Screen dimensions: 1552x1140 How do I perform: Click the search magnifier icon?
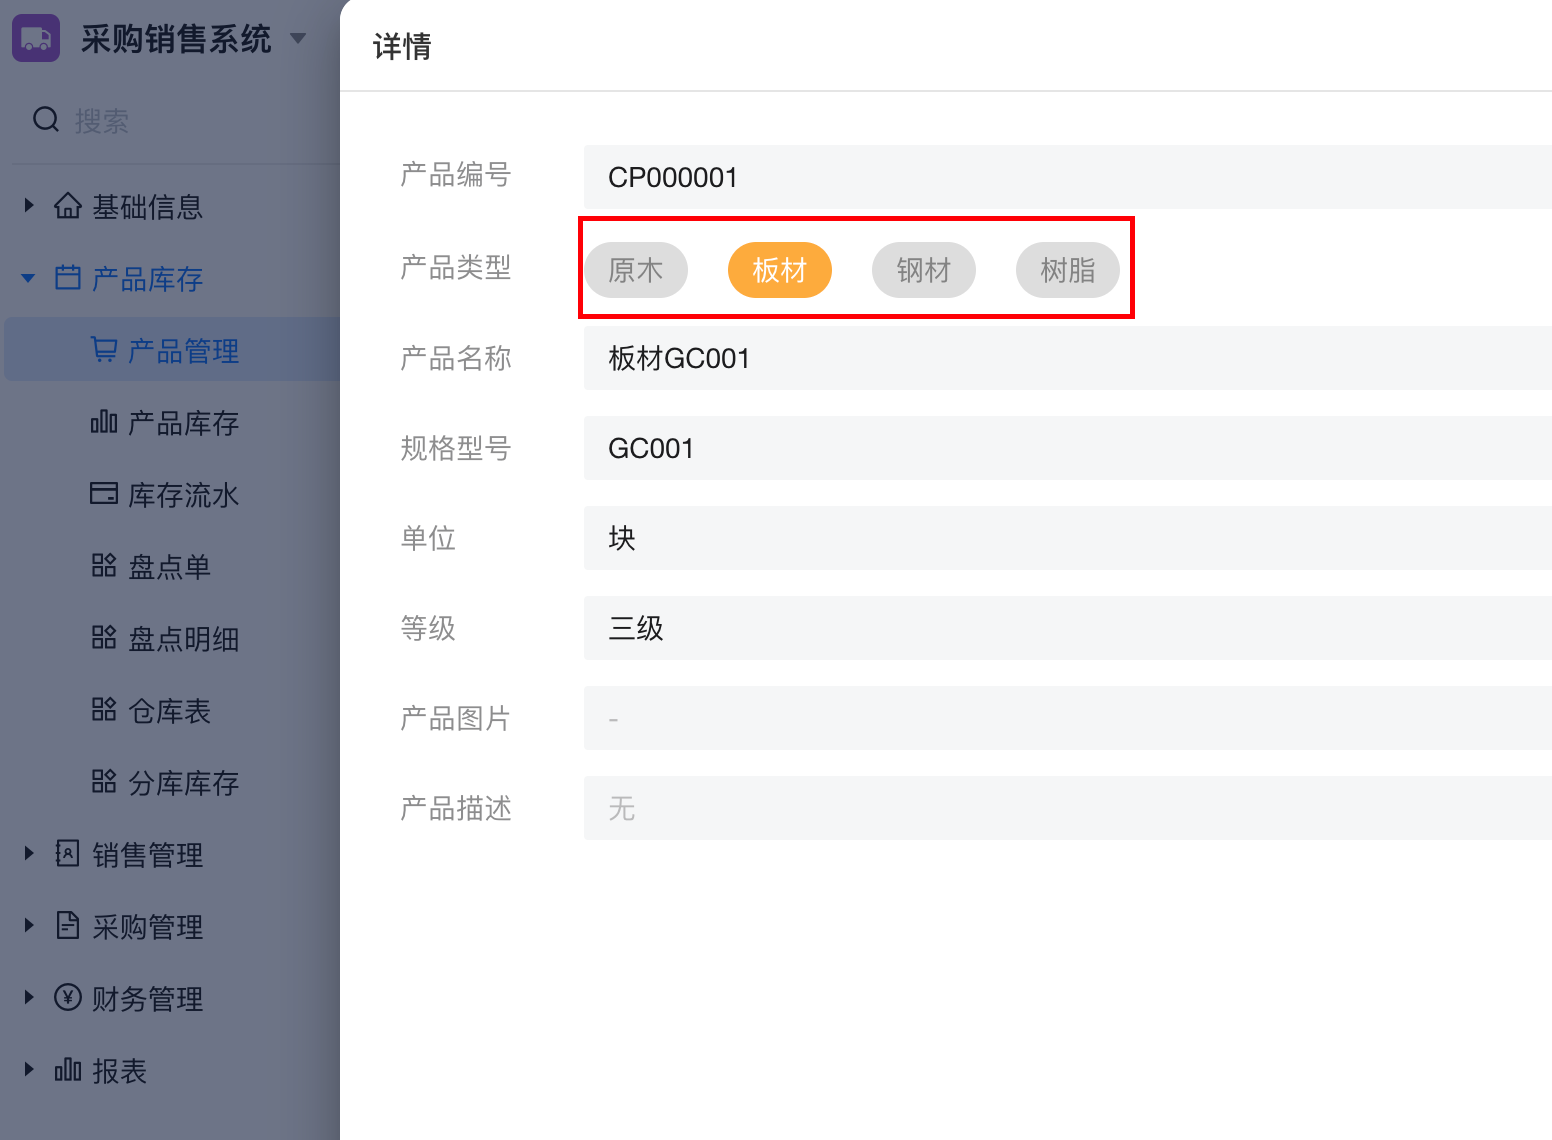coord(46,120)
